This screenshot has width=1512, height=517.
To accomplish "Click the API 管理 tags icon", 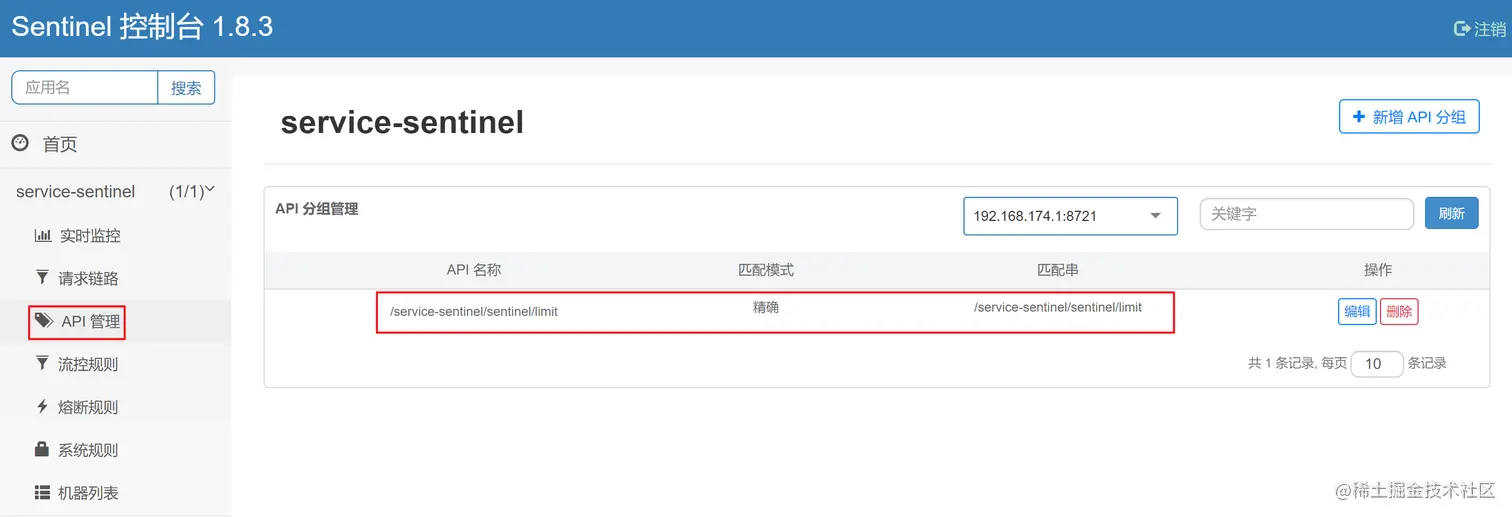I will (44, 320).
